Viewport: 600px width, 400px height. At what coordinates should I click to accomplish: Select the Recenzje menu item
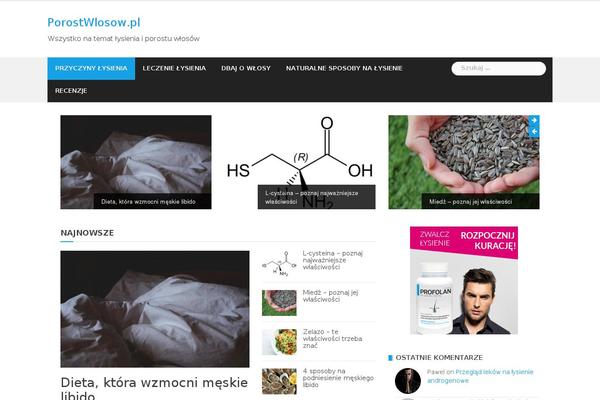pos(71,91)
